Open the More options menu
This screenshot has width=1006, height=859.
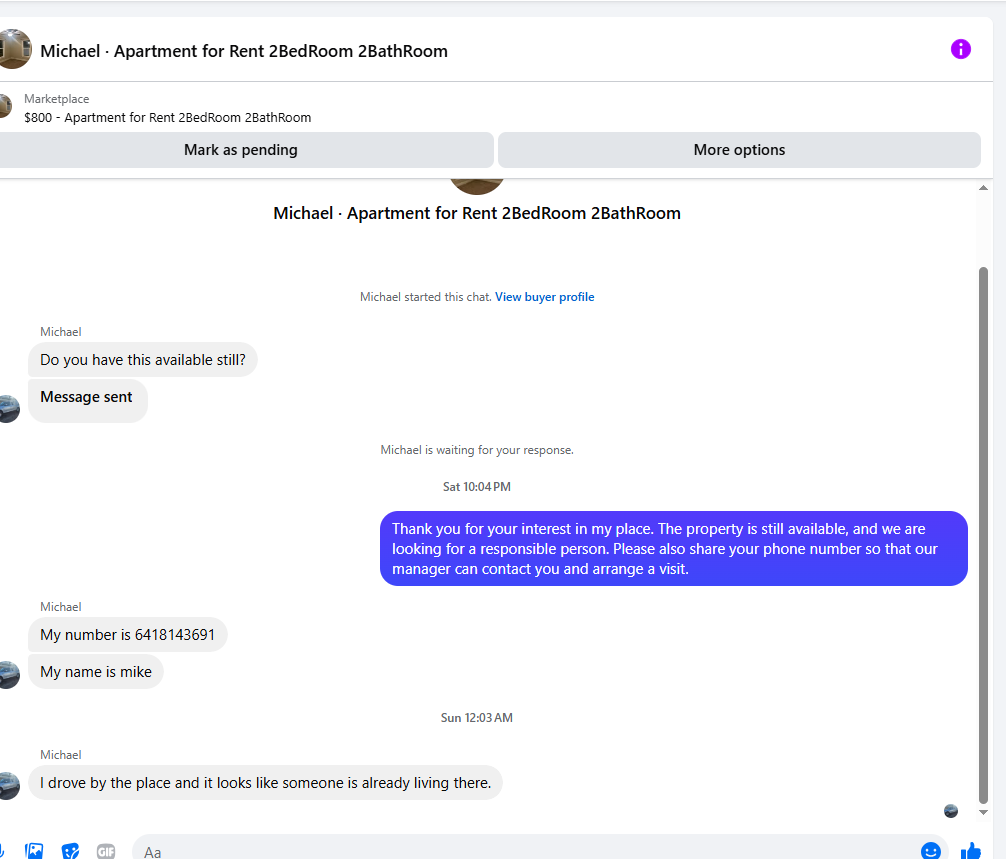click(739, 149)
